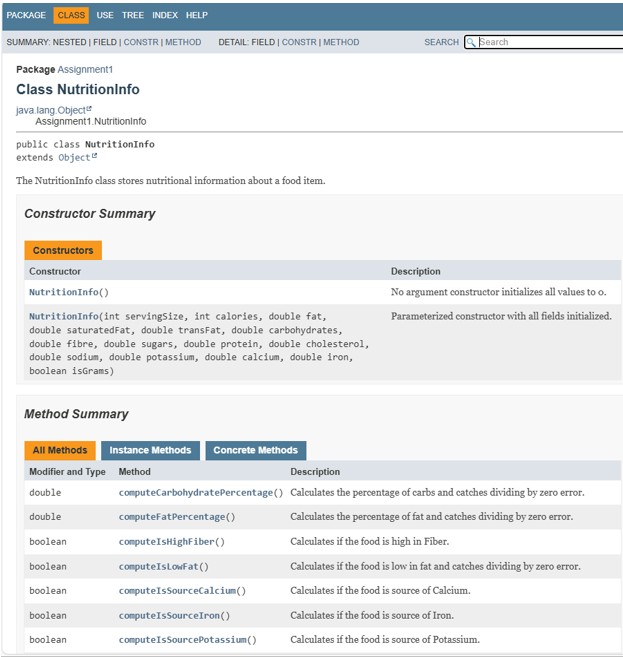Click 'Calculates if the food is source of Iron.'
This screenshot has width=623, height=657.
[372, 615]
